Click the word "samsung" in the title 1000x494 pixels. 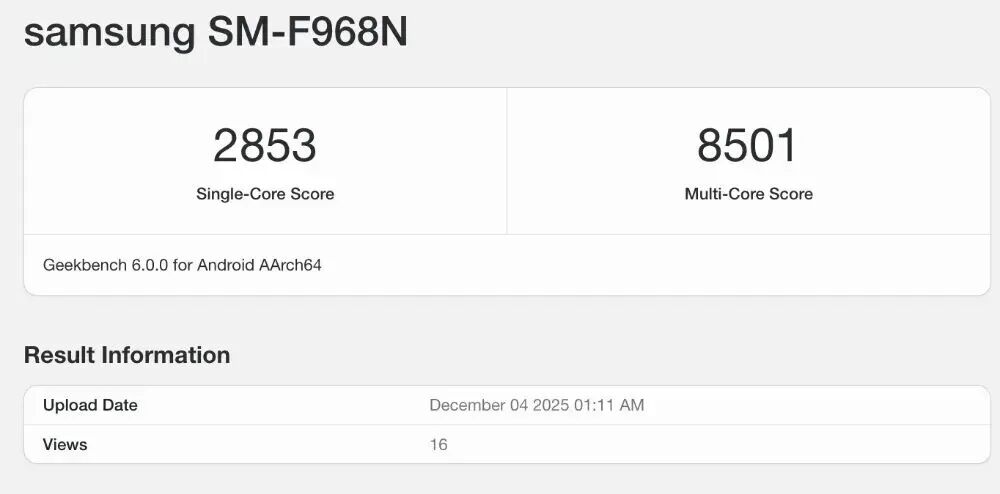click(110, 32)
